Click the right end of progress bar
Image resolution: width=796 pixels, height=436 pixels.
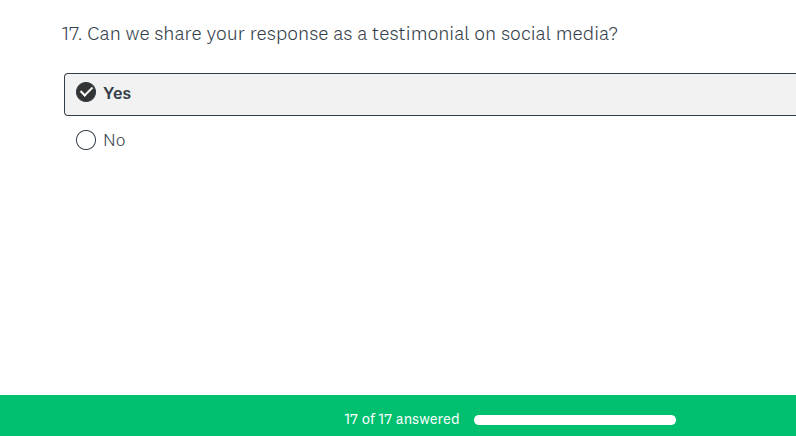click(x=672, y=419)
